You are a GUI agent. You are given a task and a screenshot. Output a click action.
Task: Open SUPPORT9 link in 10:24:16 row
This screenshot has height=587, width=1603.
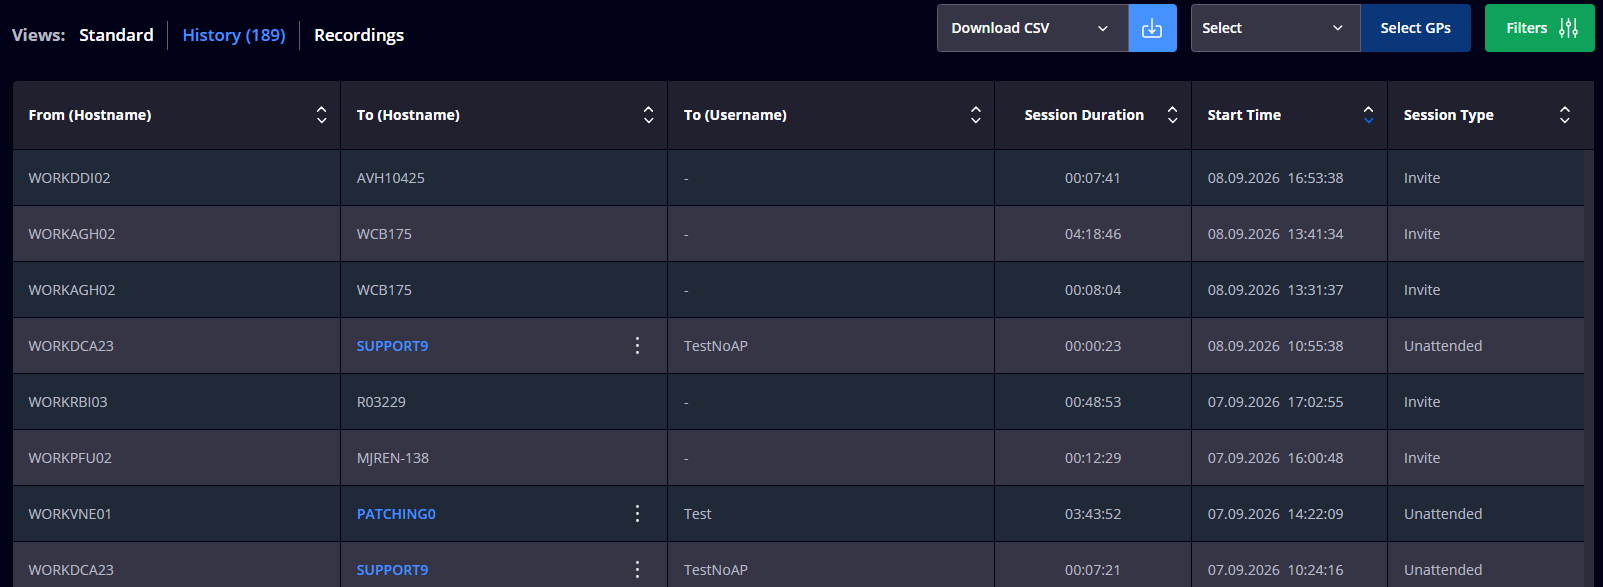pos(392,570)
